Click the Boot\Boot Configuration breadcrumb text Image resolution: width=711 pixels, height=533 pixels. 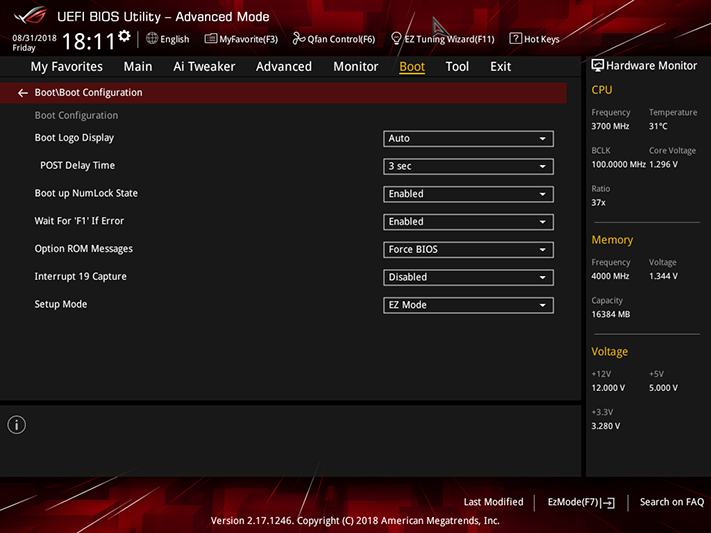click(x=88, y=93)
